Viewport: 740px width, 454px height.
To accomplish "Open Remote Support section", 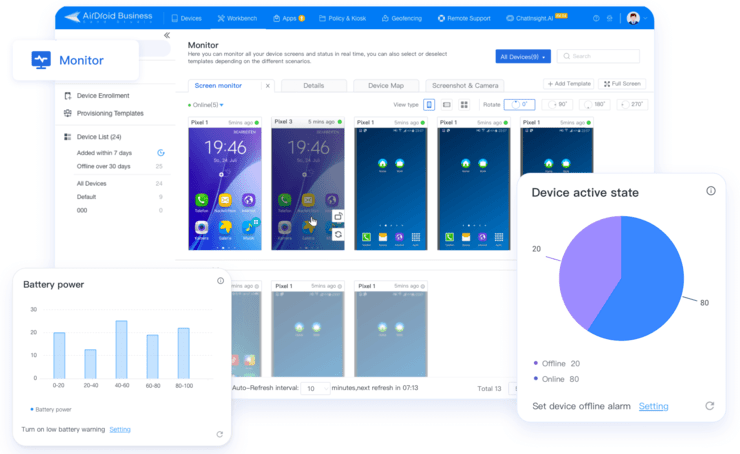I will point(464,18).
